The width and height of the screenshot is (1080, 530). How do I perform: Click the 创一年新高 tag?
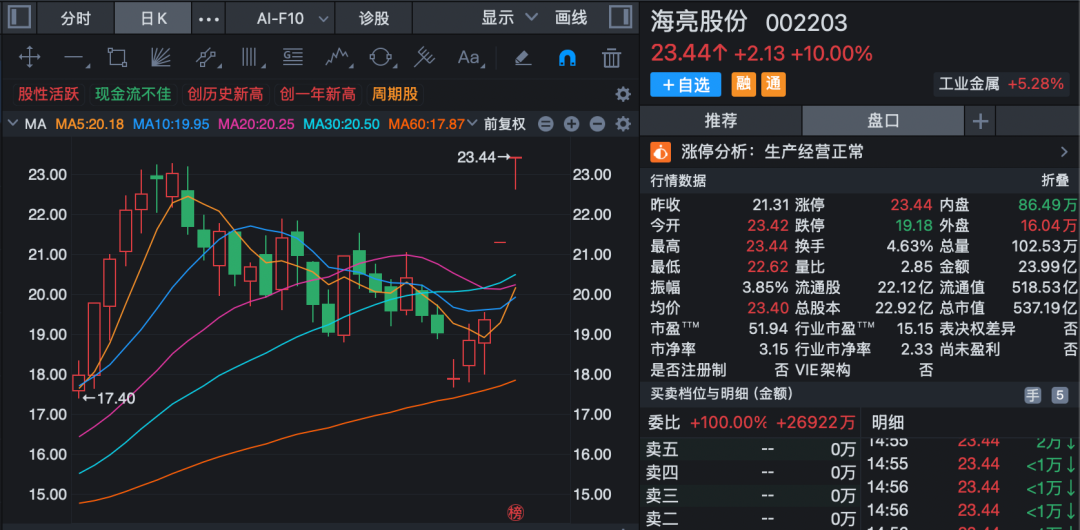tap(318, 94)
